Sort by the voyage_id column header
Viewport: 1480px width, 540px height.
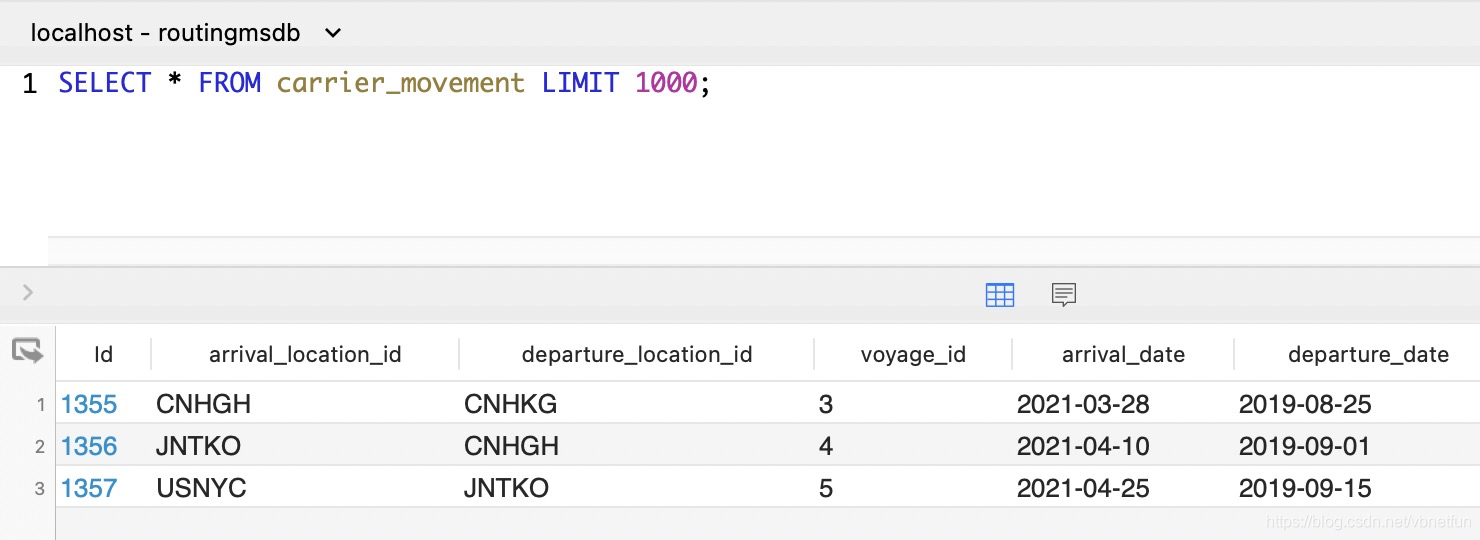point(913,354)
